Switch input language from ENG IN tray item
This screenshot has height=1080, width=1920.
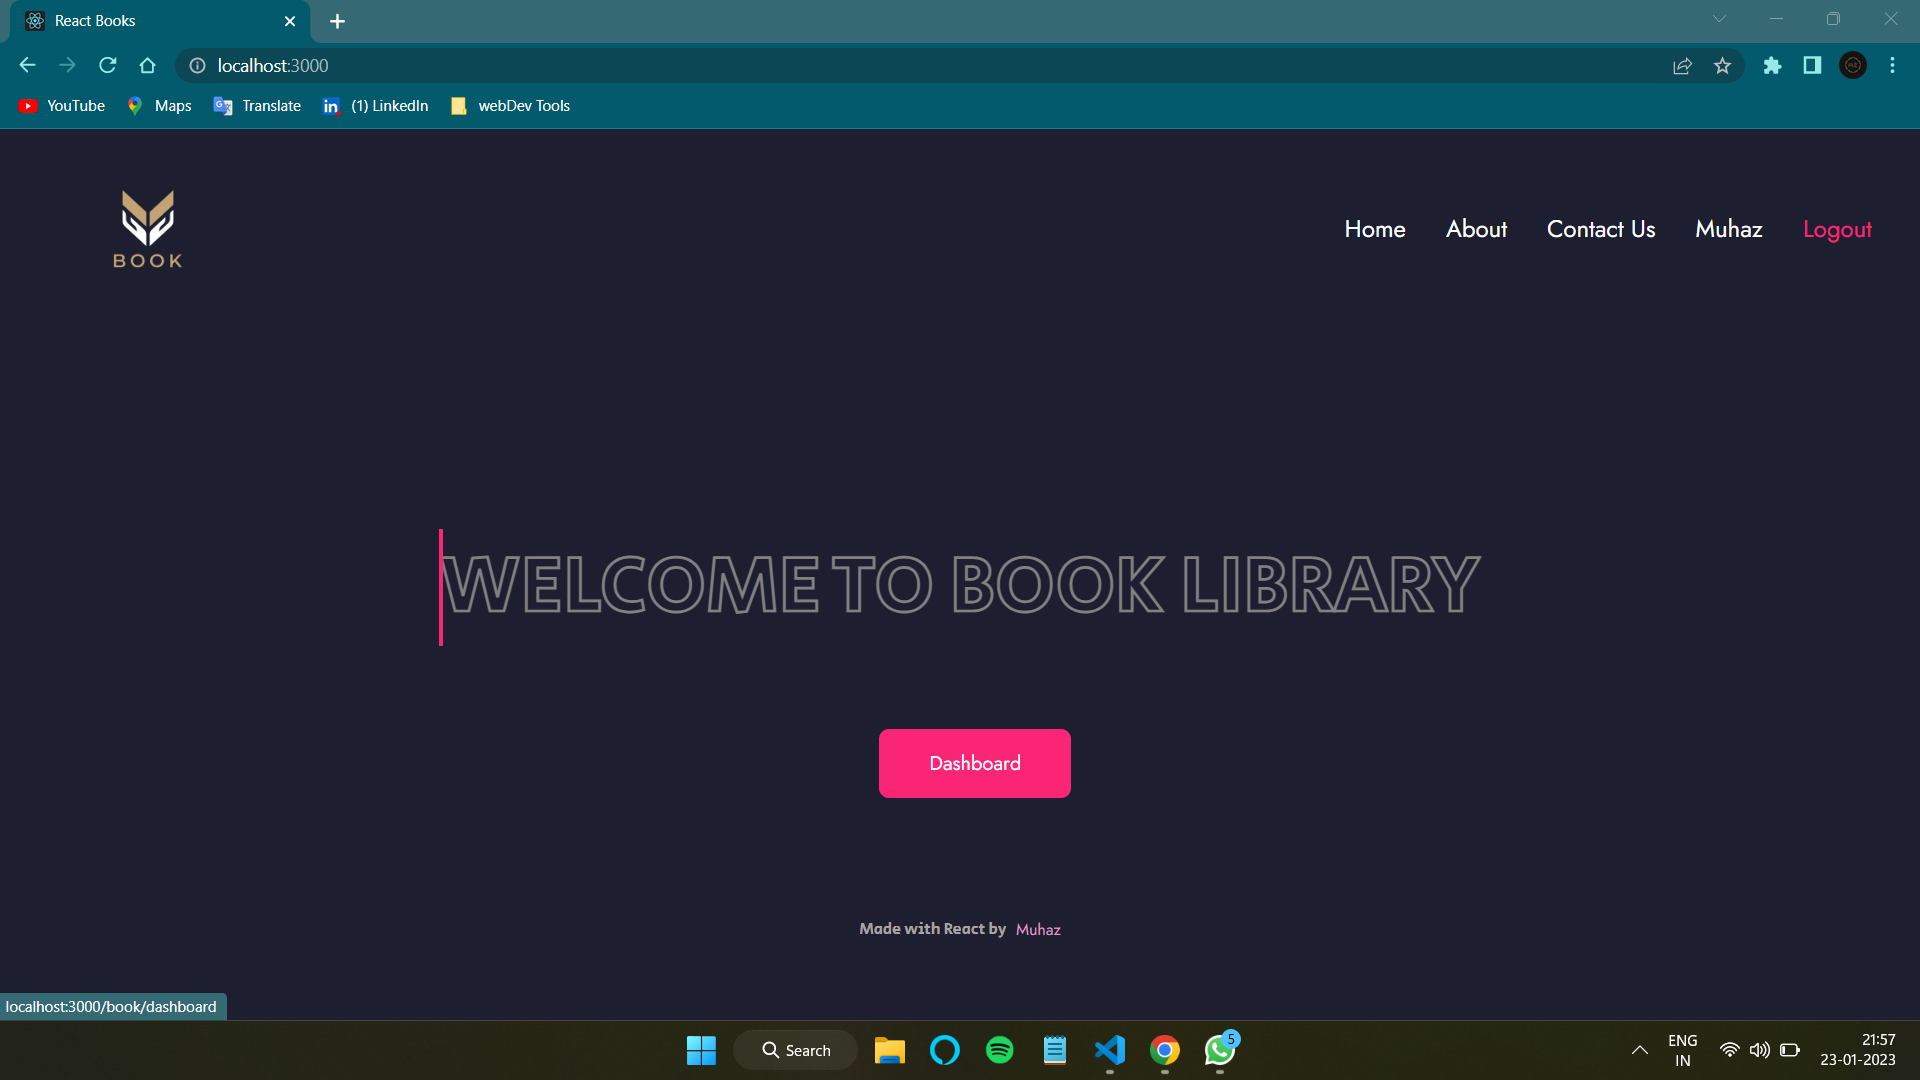(x=1683, y=1050)
